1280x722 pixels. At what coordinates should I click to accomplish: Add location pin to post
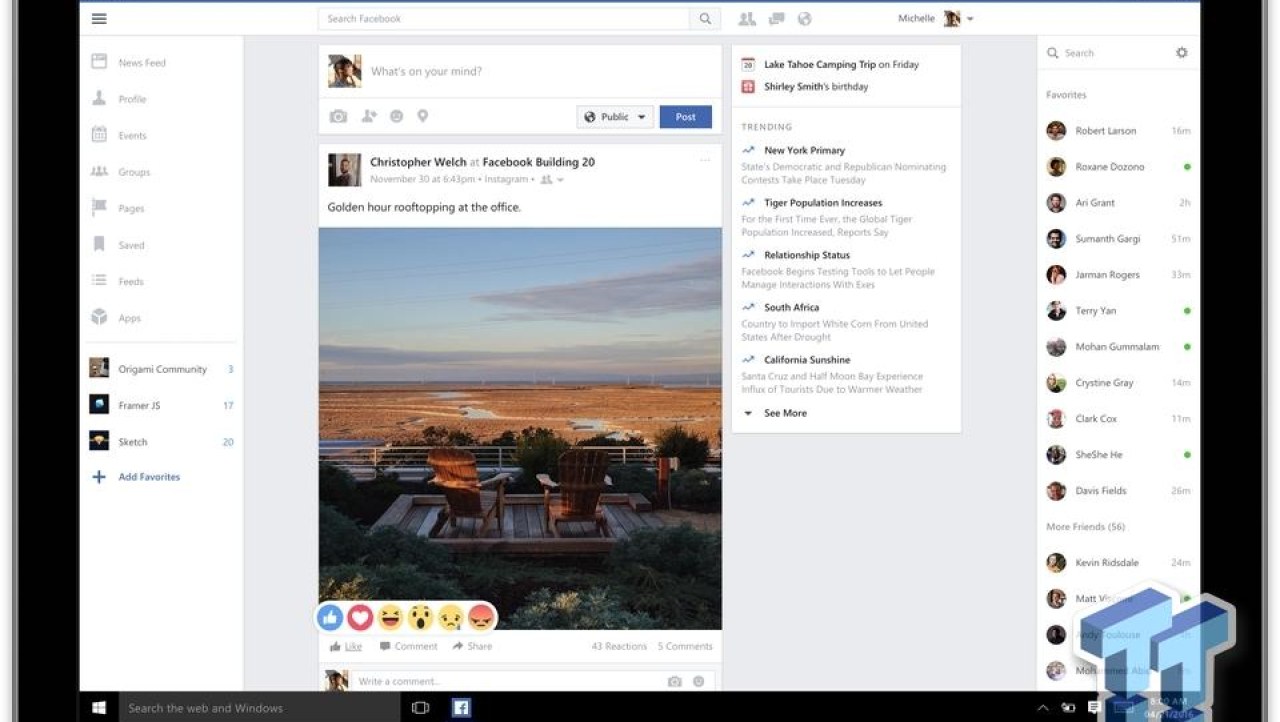click(423, 117)
